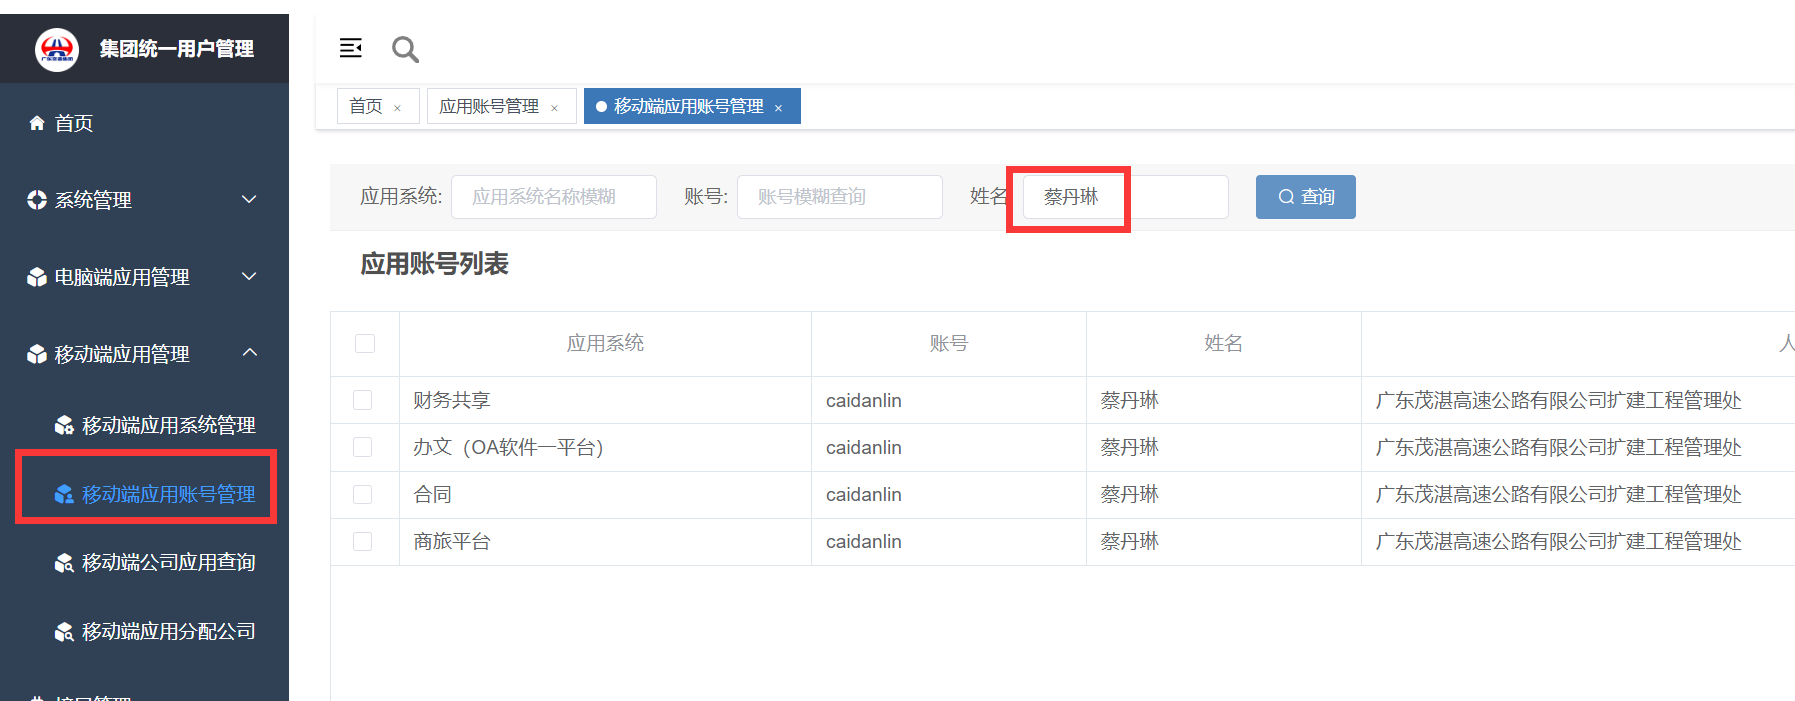The height and width of the screenshot is (701, 1795).
Task: Click the 系统管理 menu icon
Action: 37,200
